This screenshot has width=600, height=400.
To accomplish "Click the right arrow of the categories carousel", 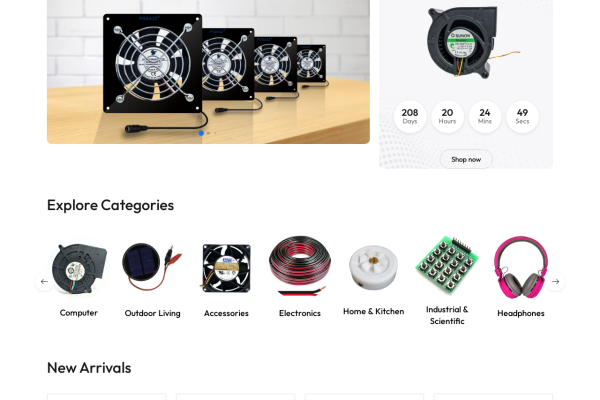I will (x=555, y=281).
